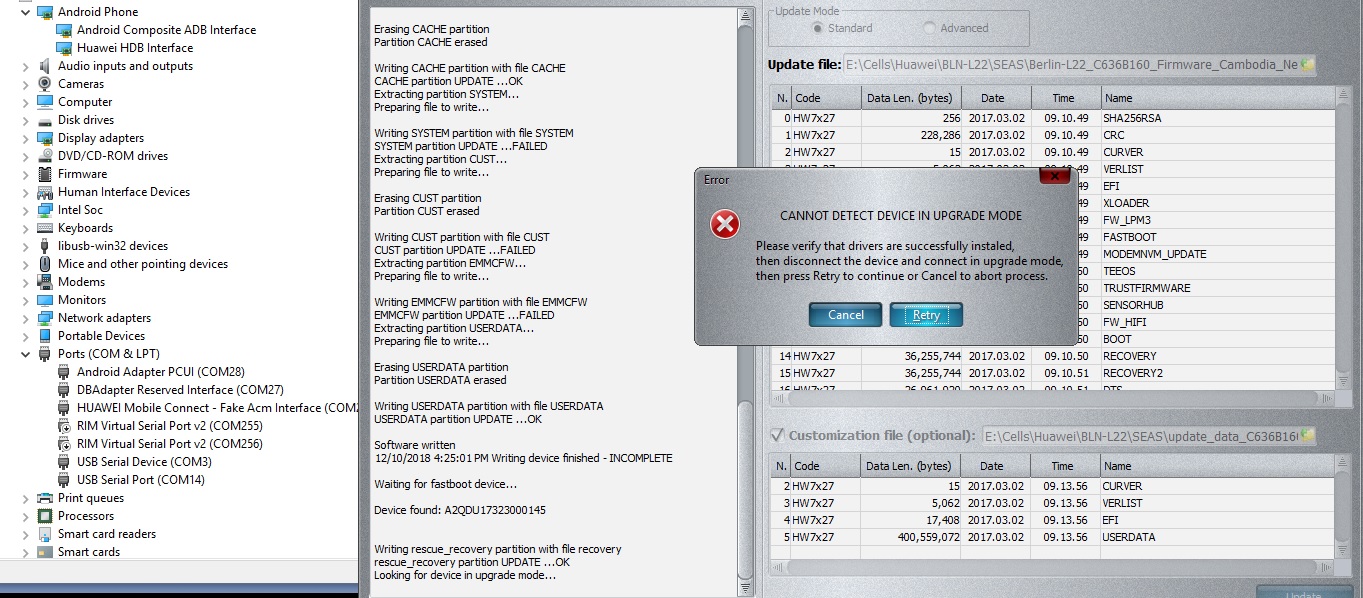Click the Intel Soc icon
The image size is (1363, 598).
pos(45,210)
